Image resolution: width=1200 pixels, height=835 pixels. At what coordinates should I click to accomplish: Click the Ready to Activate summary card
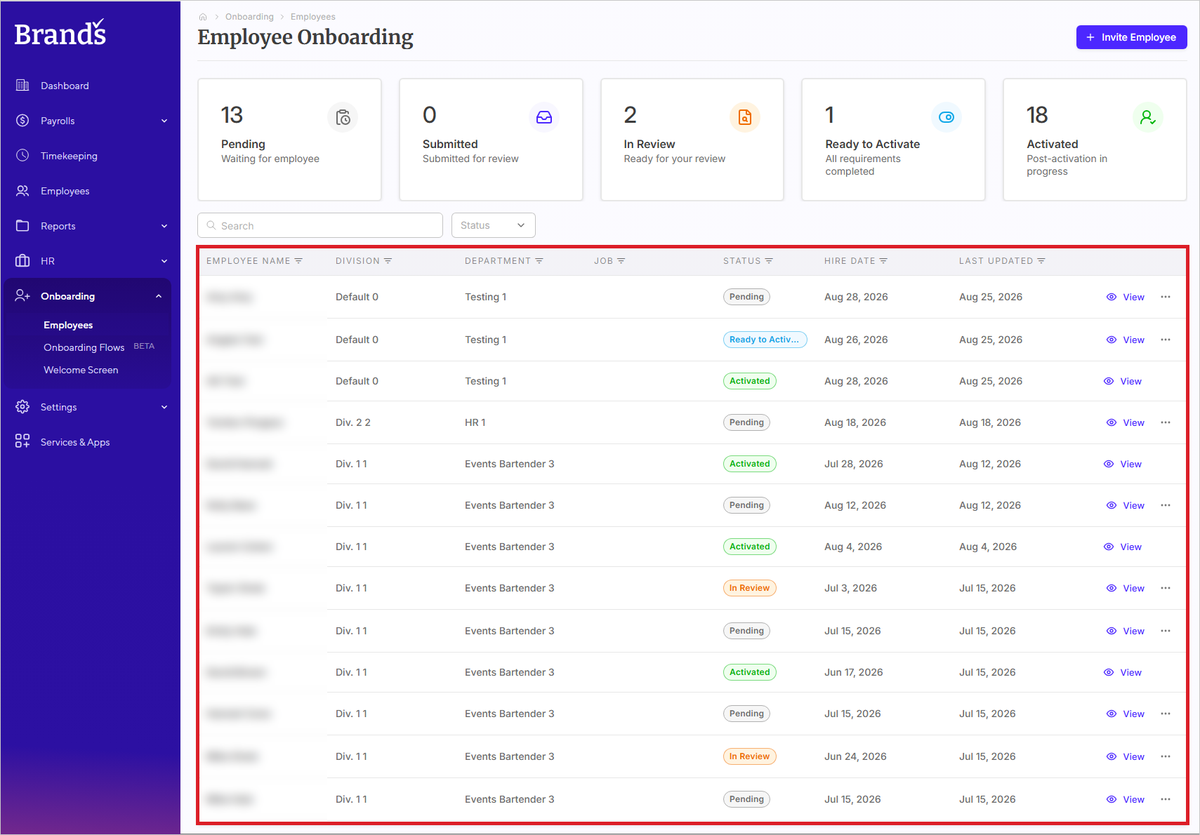(894, 140)
